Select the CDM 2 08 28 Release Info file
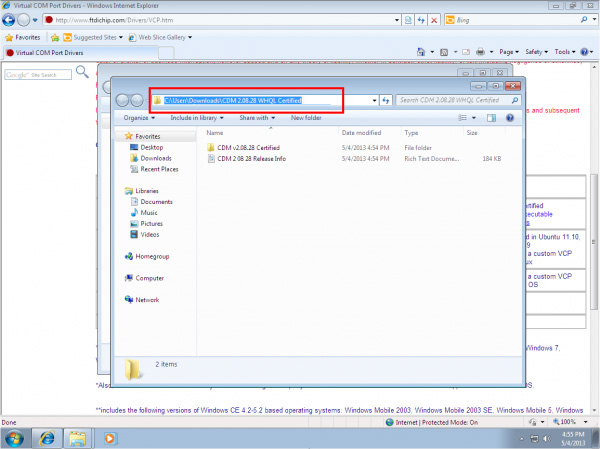 [251, 158]
